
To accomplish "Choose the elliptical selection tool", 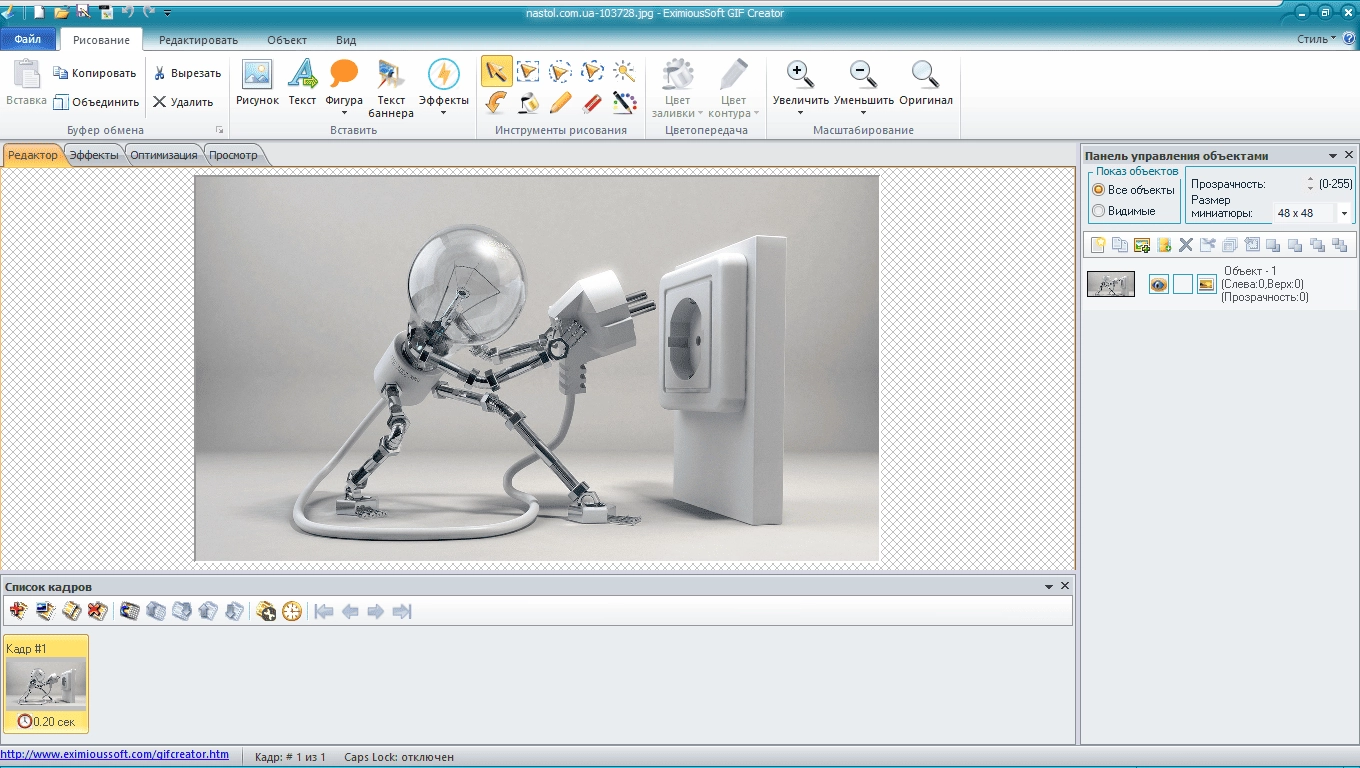I will coord(560,71).
